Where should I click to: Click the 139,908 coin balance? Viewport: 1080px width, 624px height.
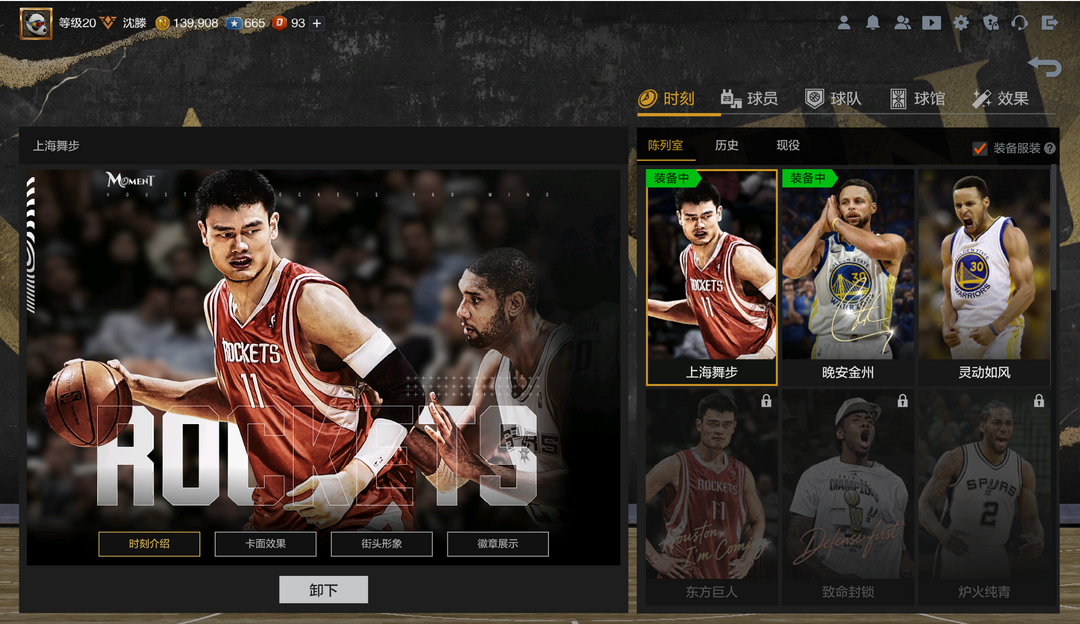196,23
